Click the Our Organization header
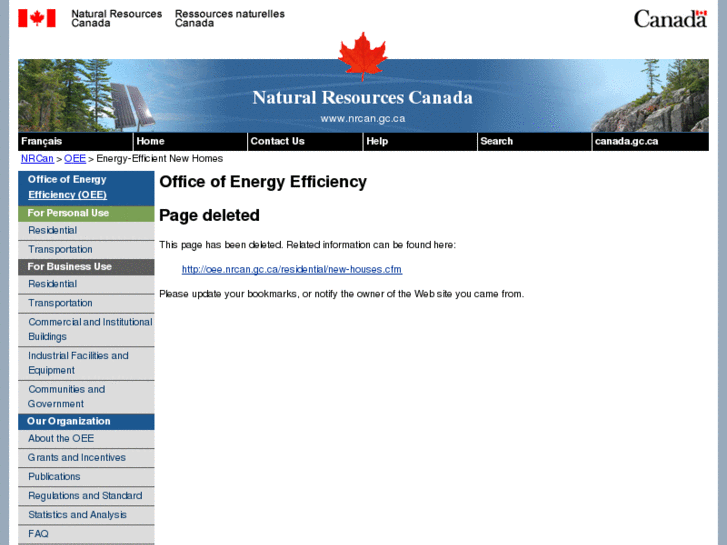 click(x=86, y=422)
